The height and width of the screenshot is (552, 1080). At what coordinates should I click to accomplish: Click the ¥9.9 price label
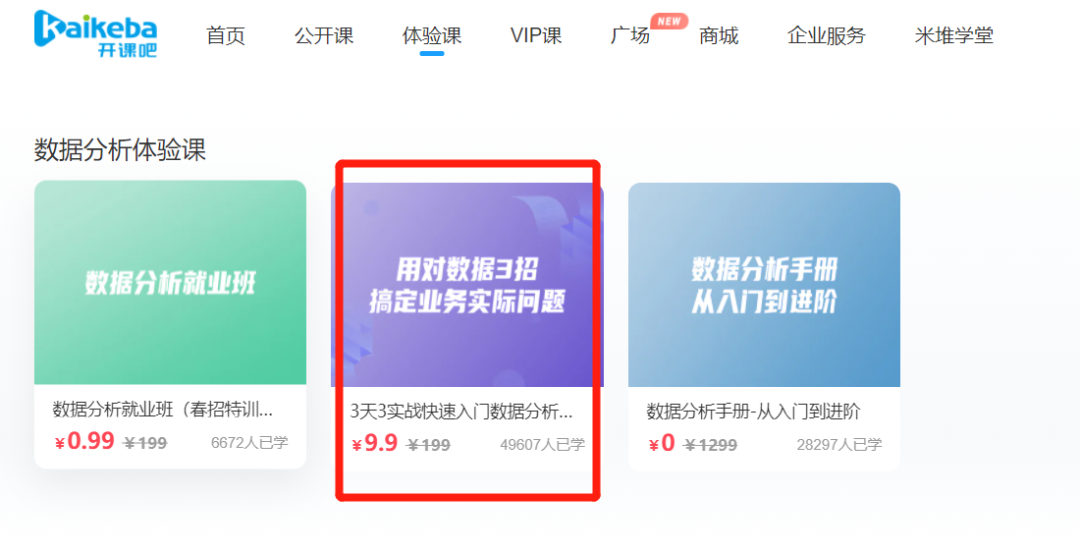375,443
